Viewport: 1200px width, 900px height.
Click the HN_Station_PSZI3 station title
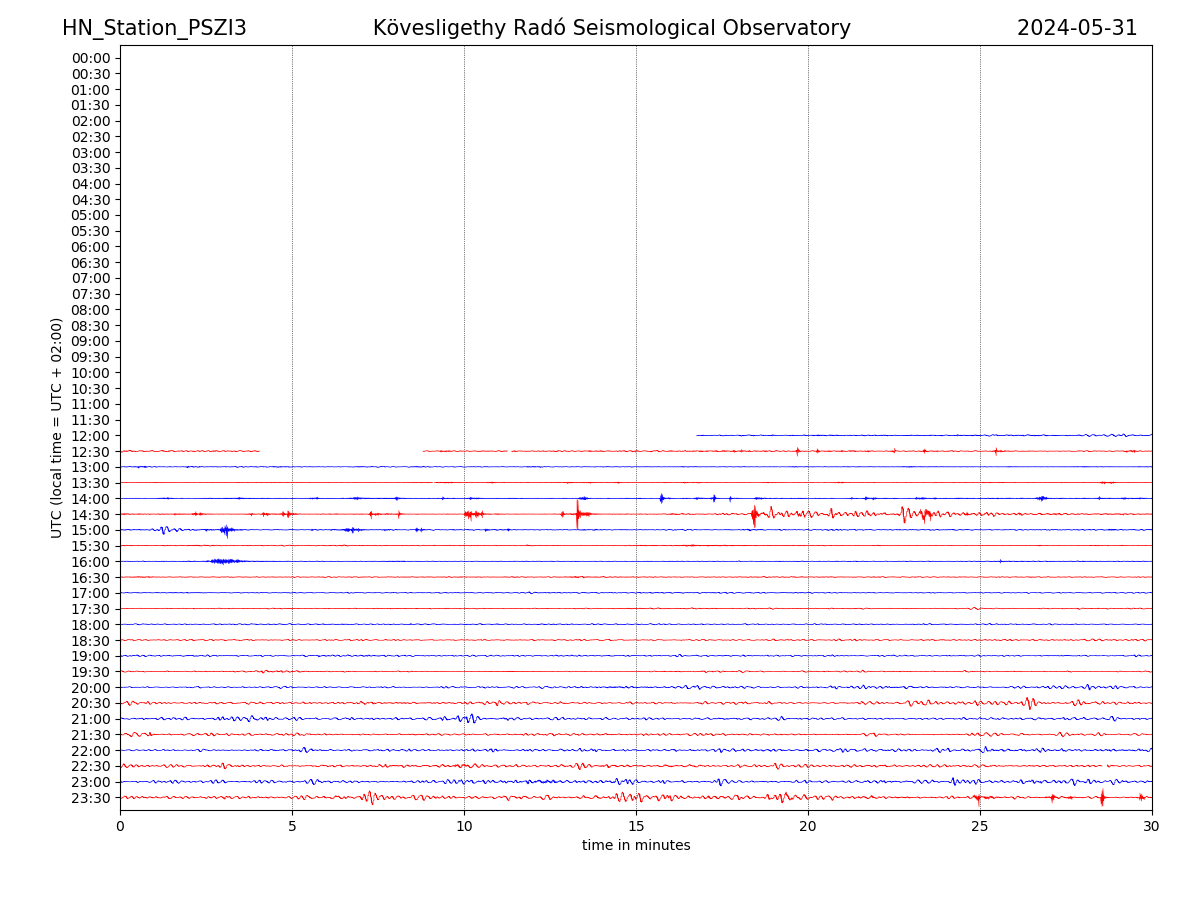click(x=154, y=28)
